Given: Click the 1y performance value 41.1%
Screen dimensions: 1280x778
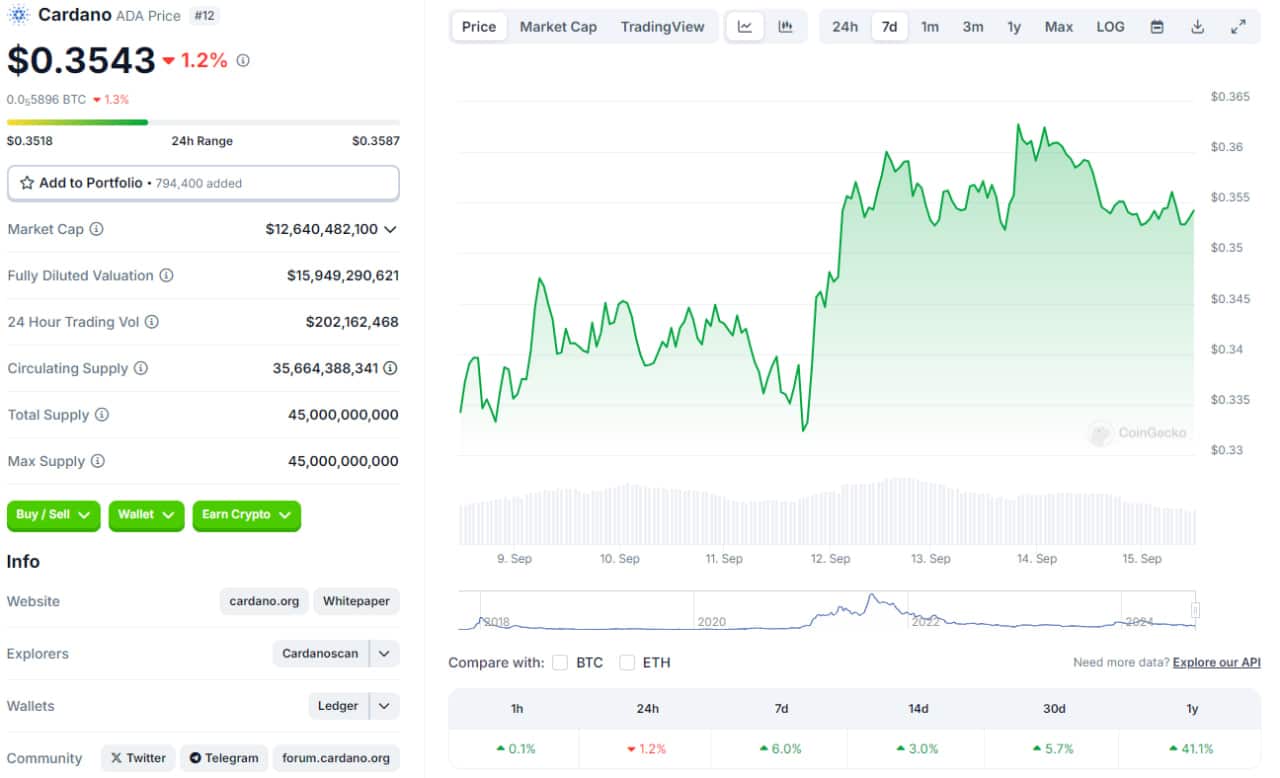Looking at the screenshot, I should click(1191, 748).
